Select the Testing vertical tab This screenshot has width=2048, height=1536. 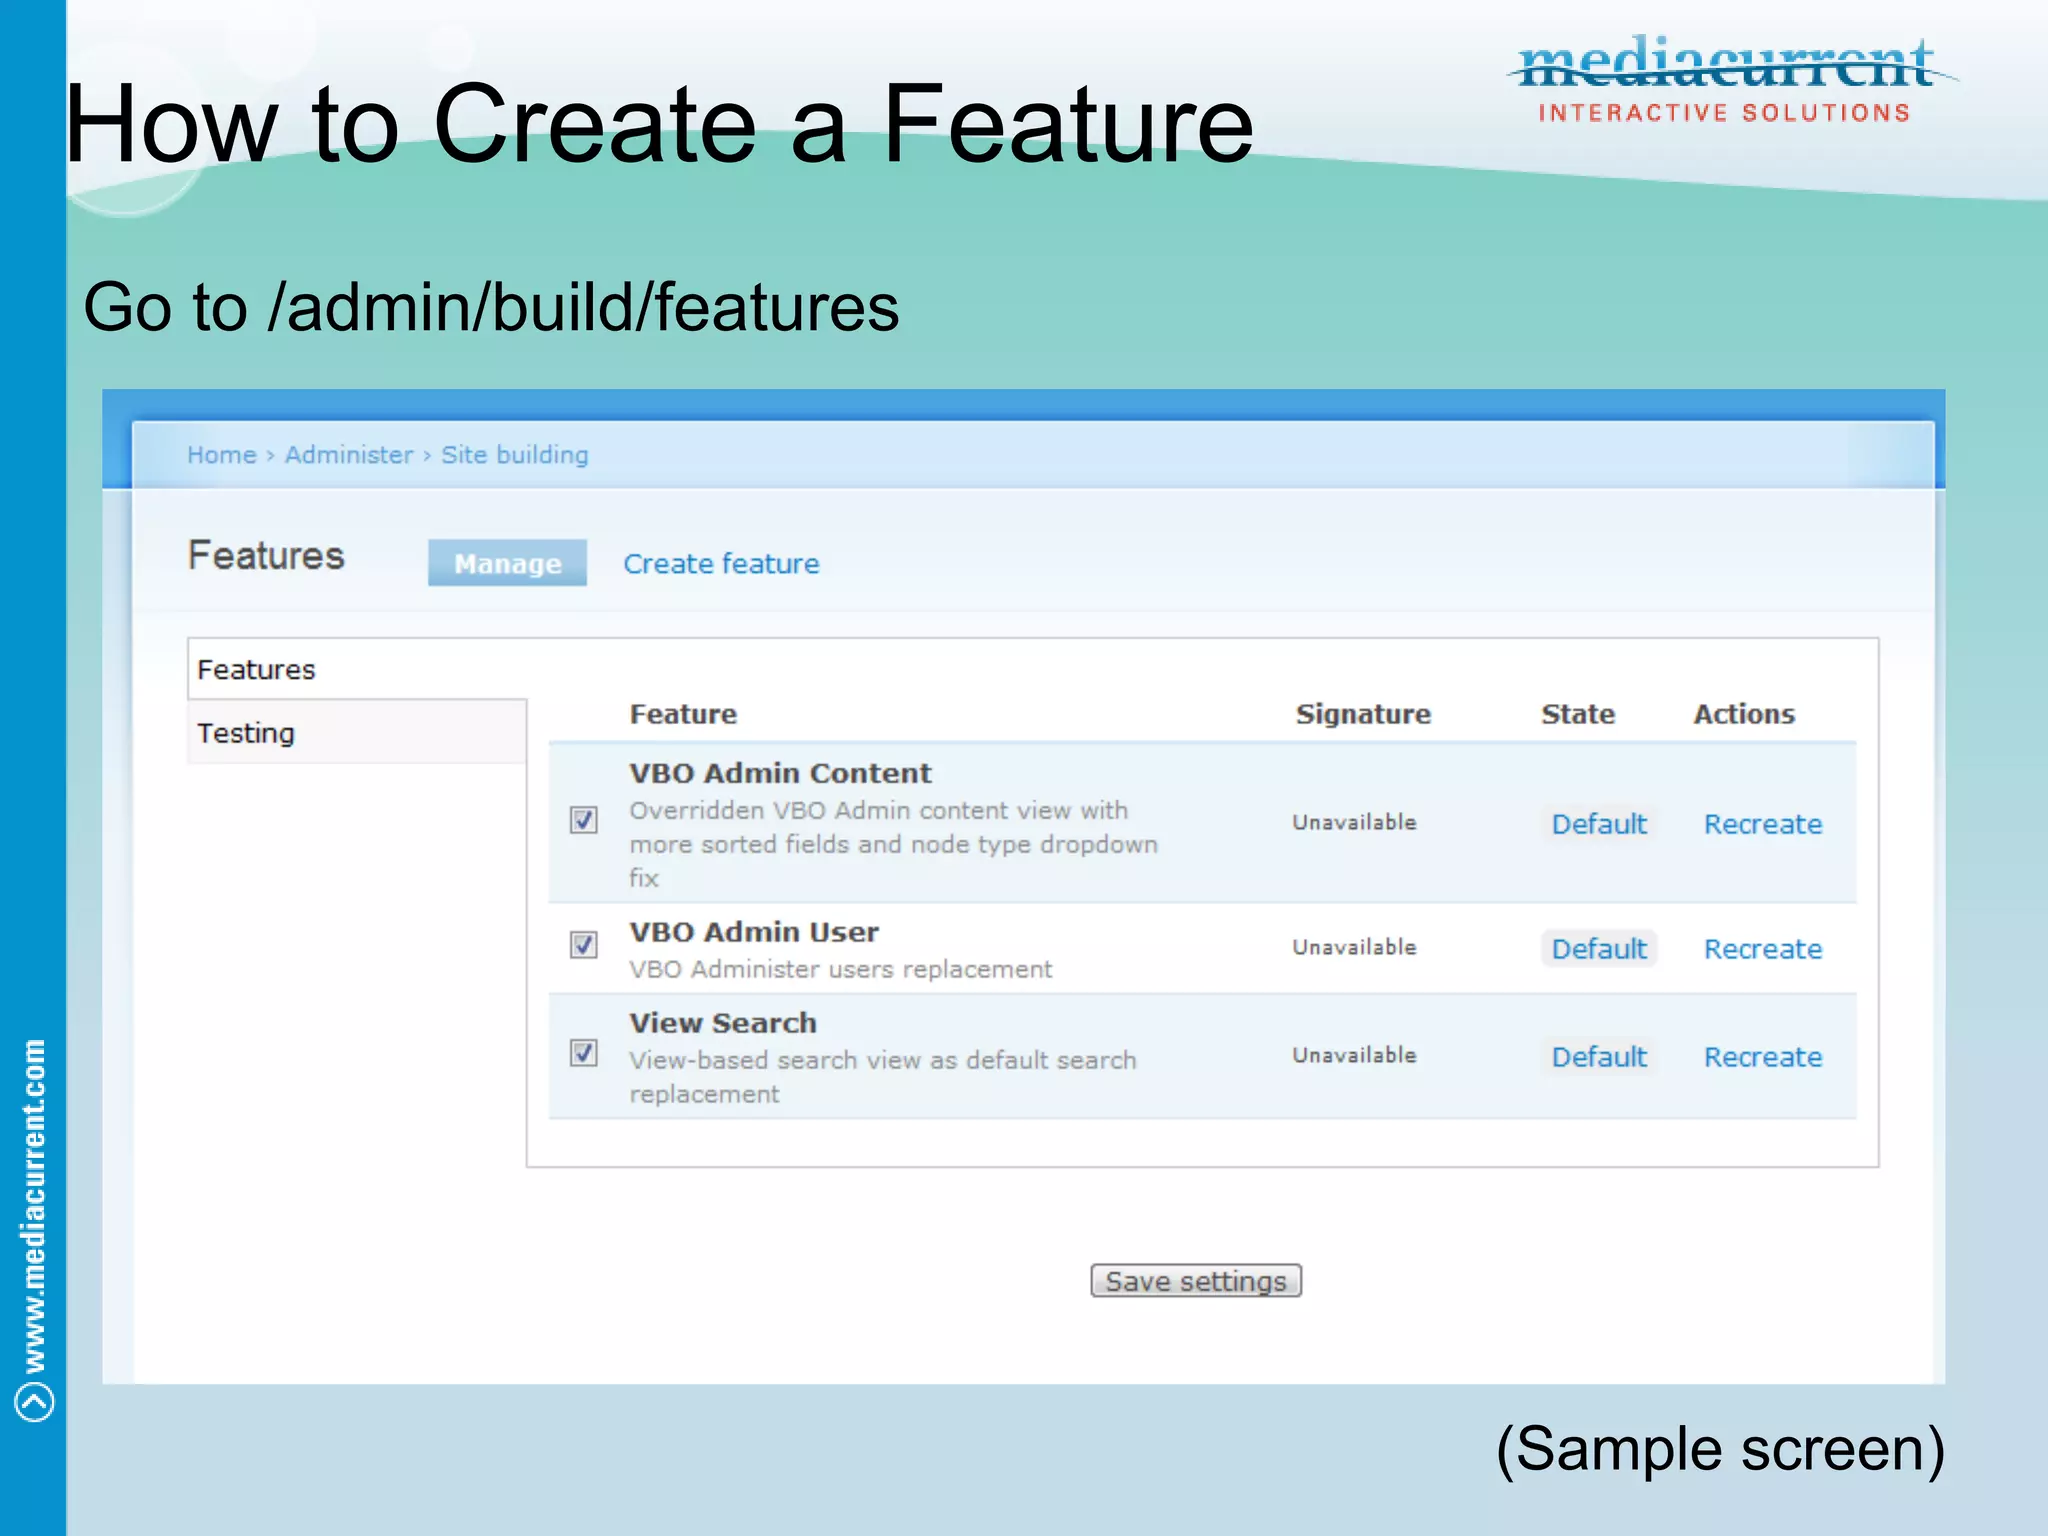pos(357,732)
